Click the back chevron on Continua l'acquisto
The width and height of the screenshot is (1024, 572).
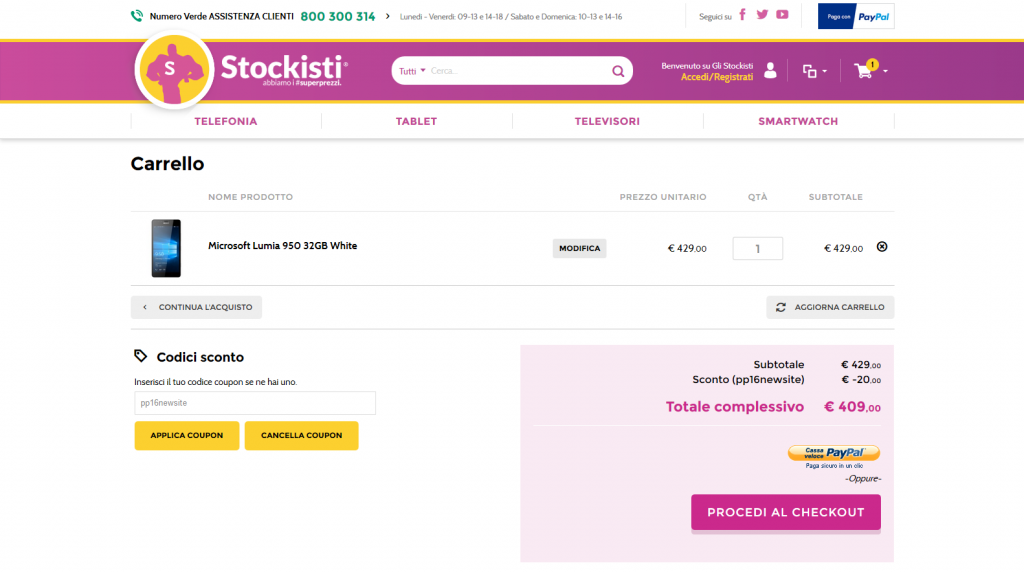click(x=145, y=307)
